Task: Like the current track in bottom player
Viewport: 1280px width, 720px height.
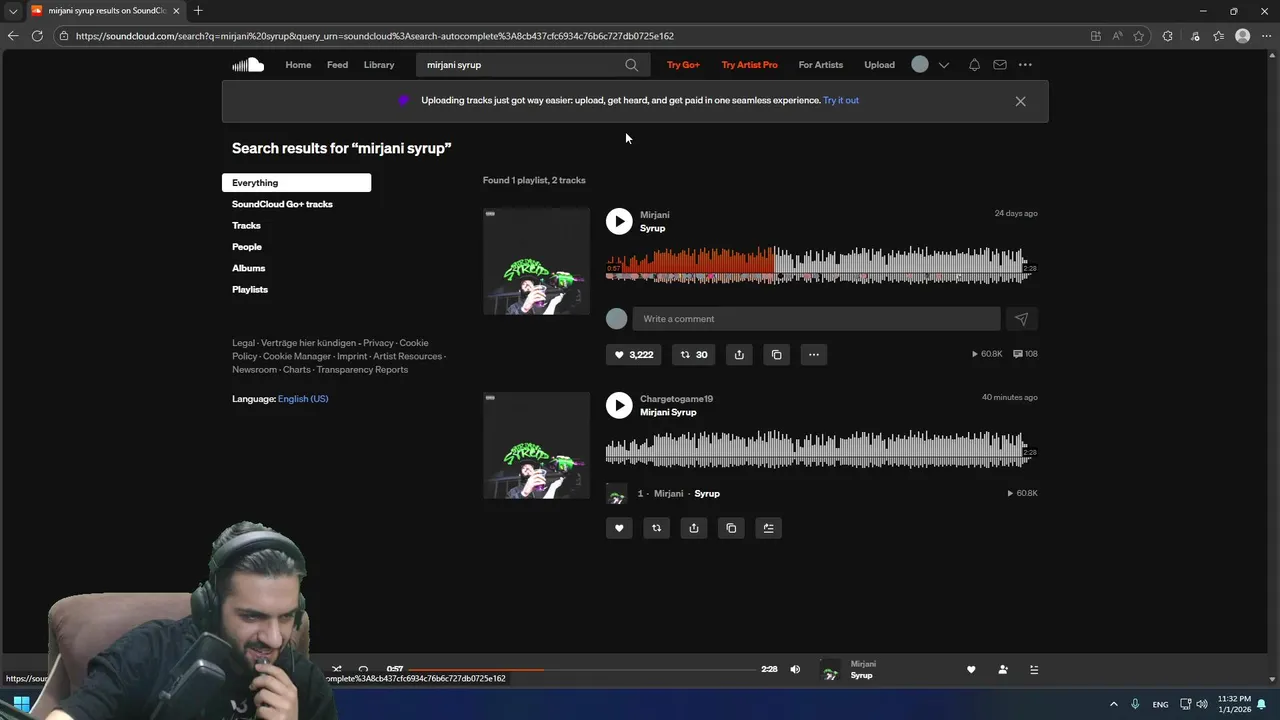Action: click(971, 670)
